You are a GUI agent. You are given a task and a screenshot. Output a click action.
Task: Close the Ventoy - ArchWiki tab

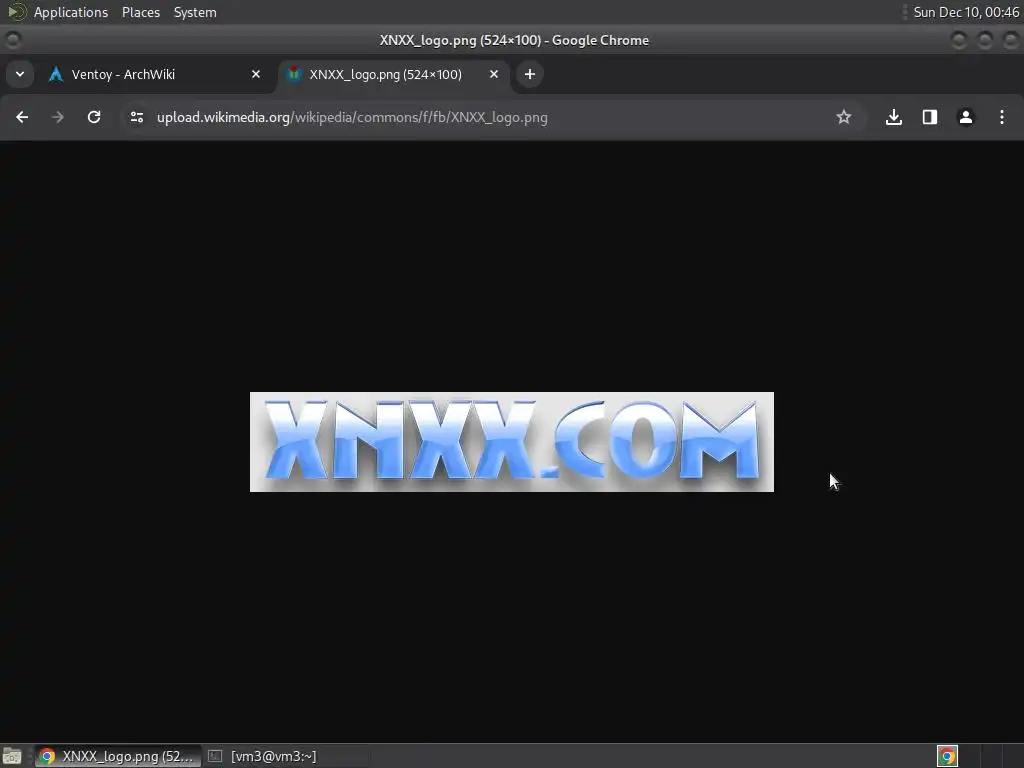[256, 74]
